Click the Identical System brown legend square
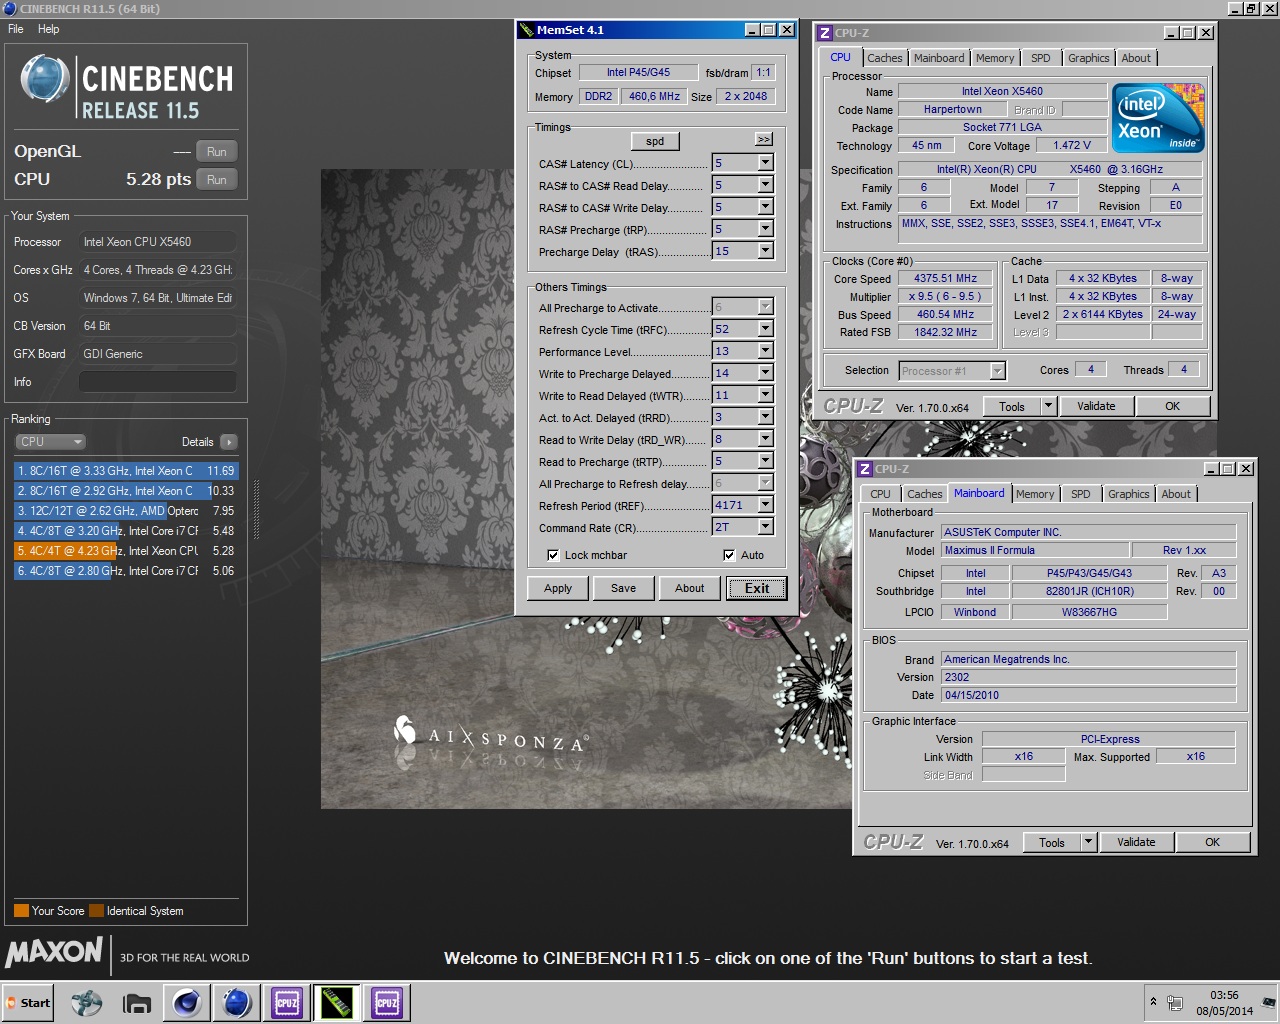This screenshot has height=1024, width=1280. [96, 911]
